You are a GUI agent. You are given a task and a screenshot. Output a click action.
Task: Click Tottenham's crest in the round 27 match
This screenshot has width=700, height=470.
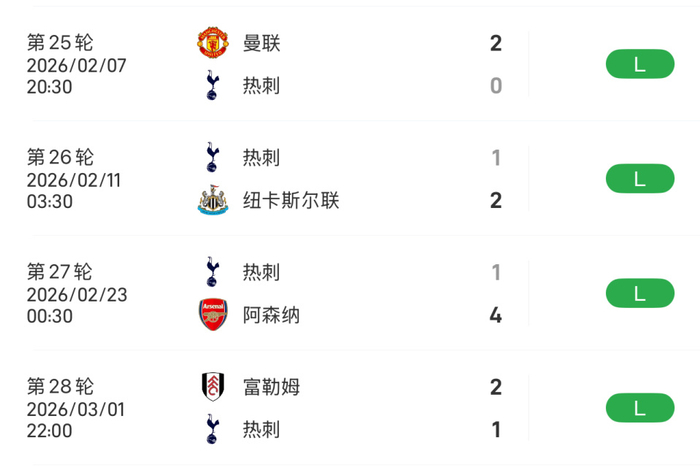coord(212,272)
